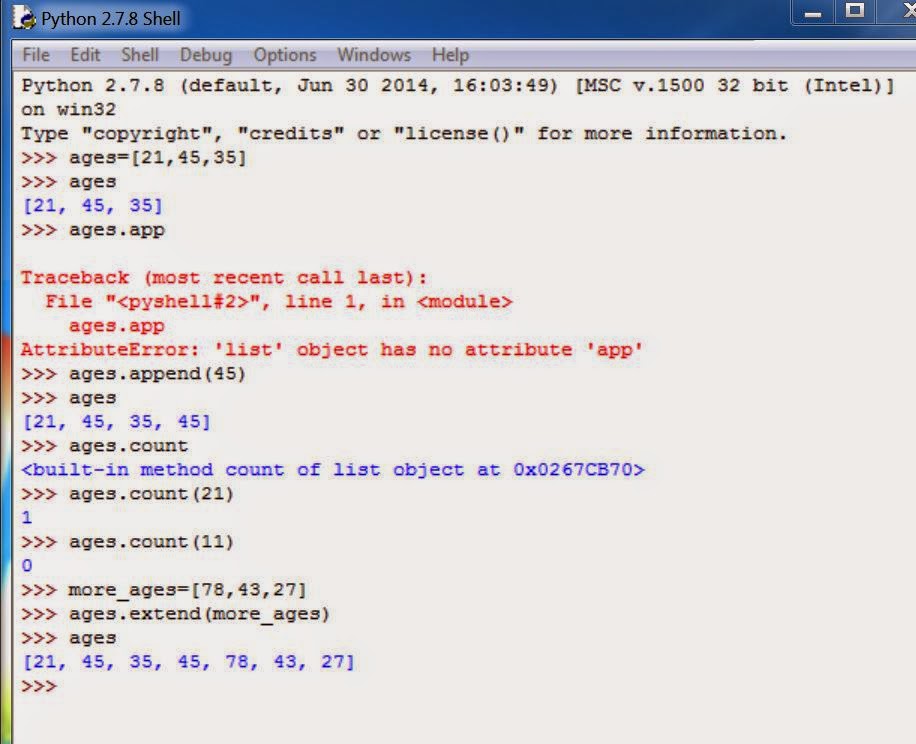Open the Help menu
Viewport: 916px width, 744px height.
tap(450, 55)
